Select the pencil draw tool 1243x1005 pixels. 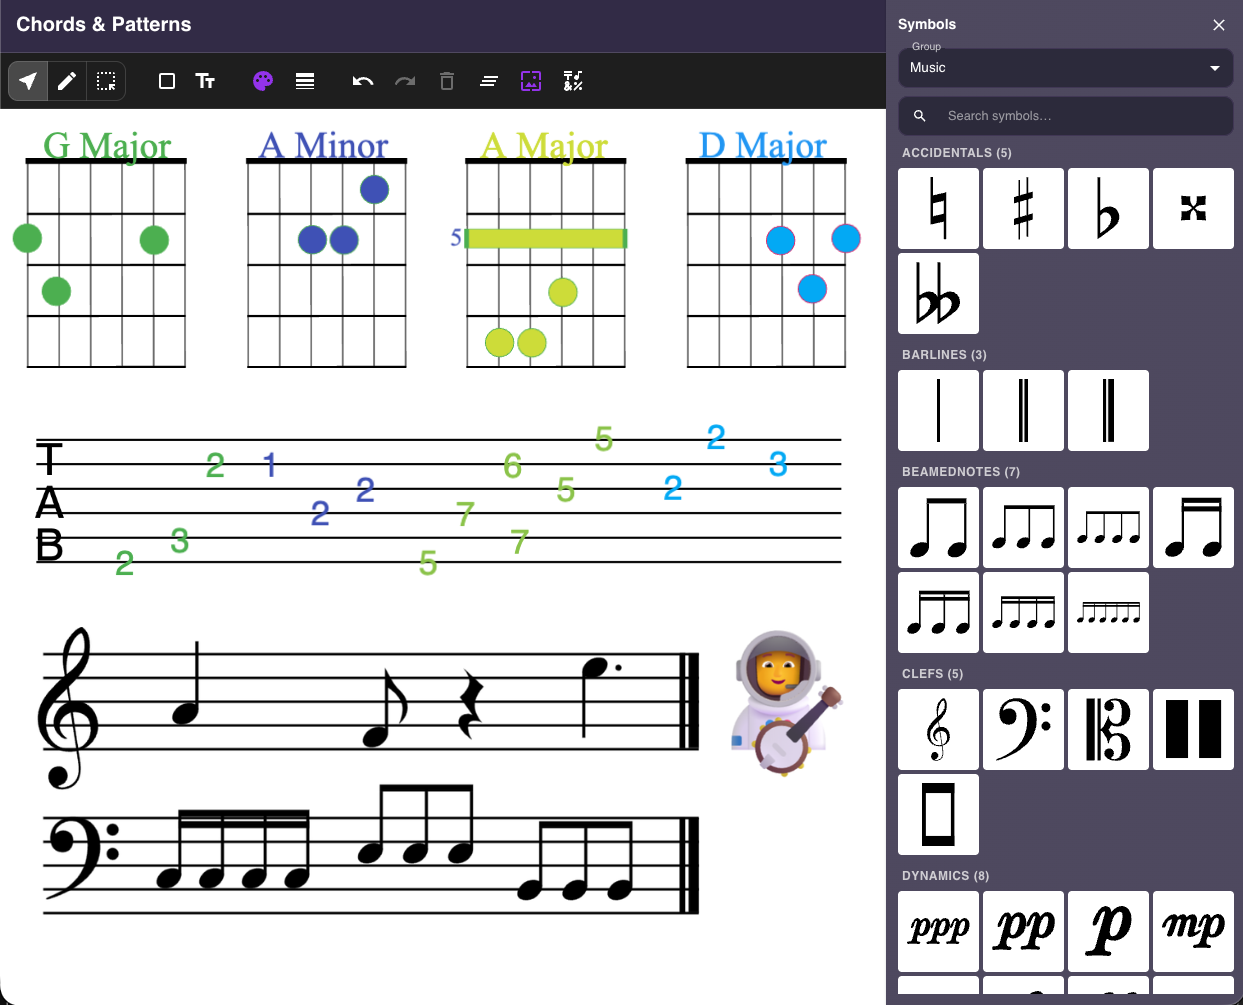pos(67,81)
